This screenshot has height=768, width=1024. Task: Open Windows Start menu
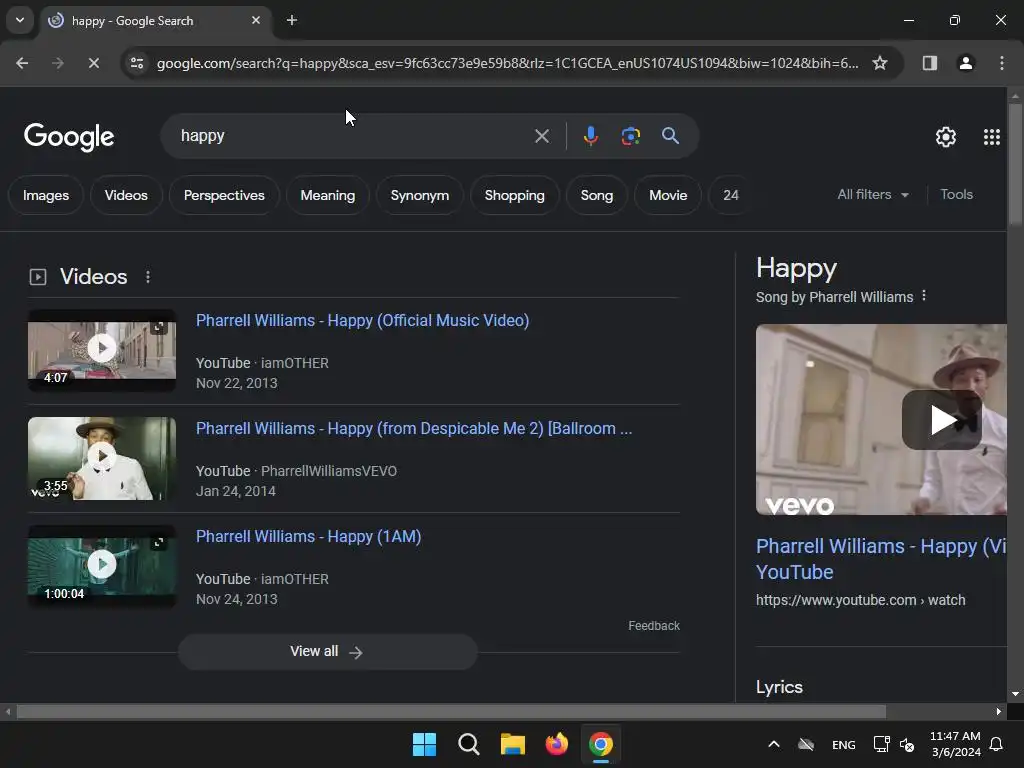[424, 744]
